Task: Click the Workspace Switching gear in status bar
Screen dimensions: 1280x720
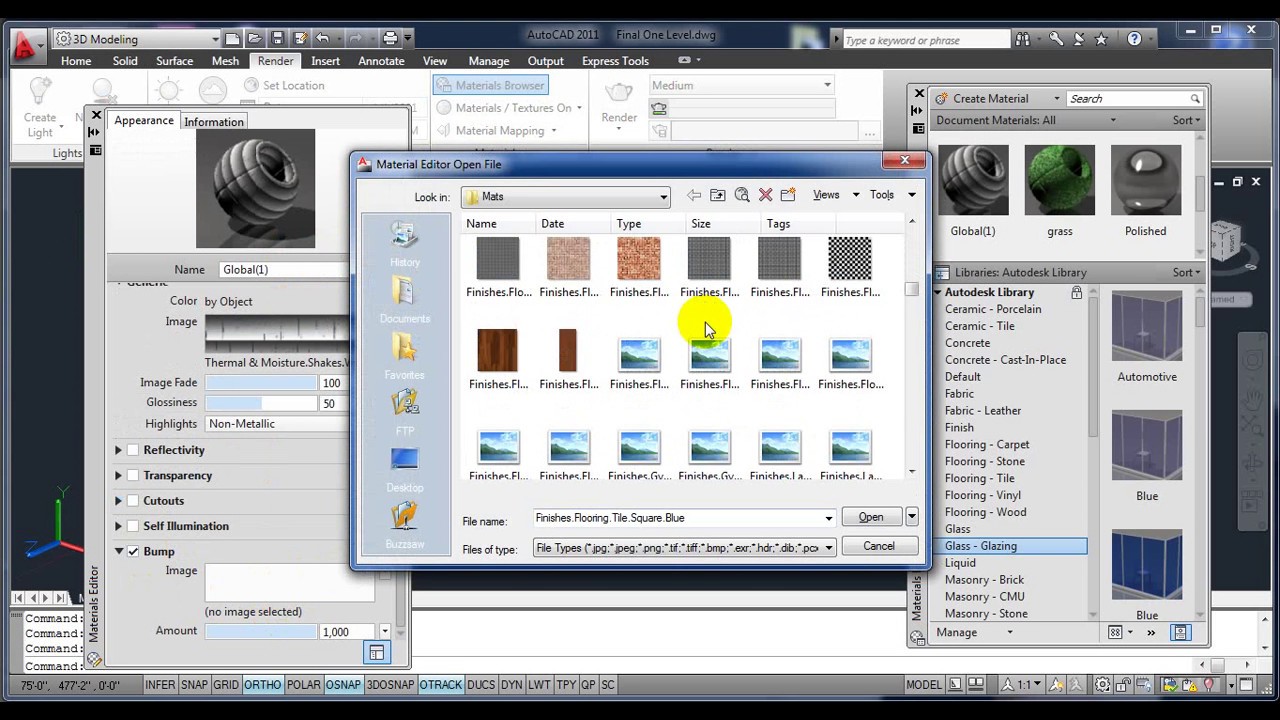Action: coord(1101,685)
